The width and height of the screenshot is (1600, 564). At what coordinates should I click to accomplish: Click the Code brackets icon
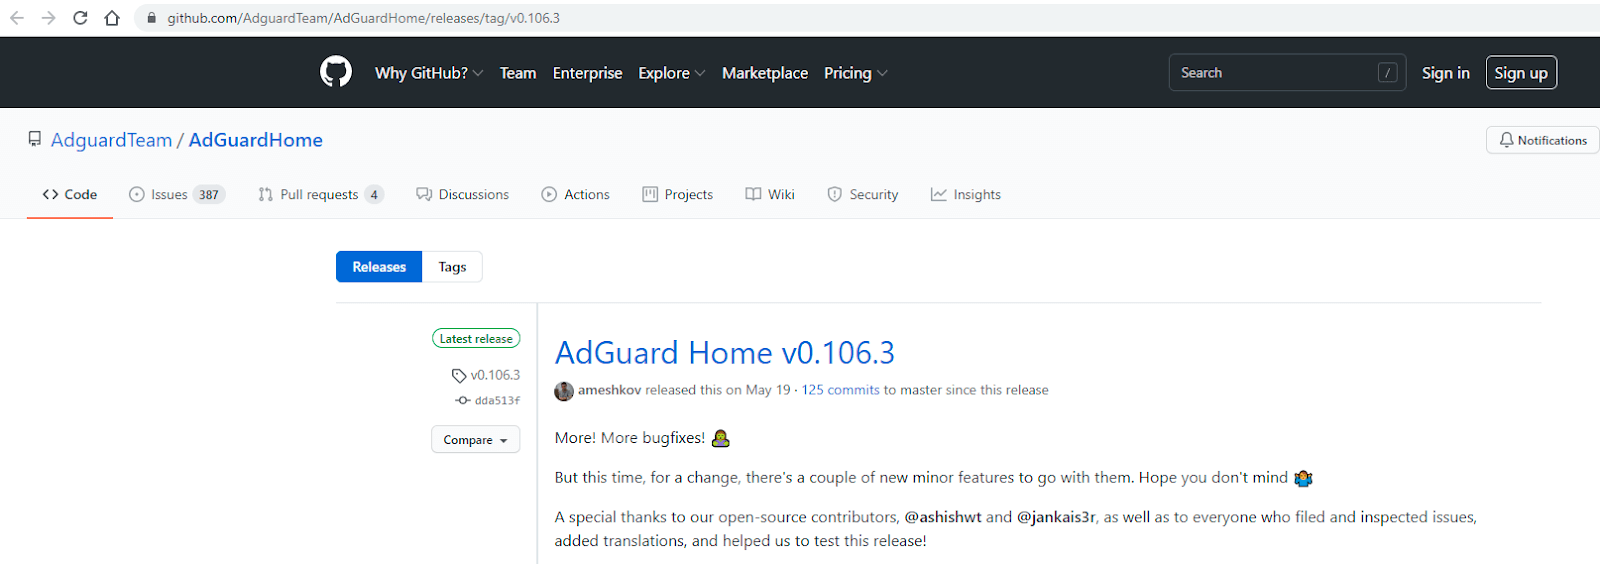point(50,194)
